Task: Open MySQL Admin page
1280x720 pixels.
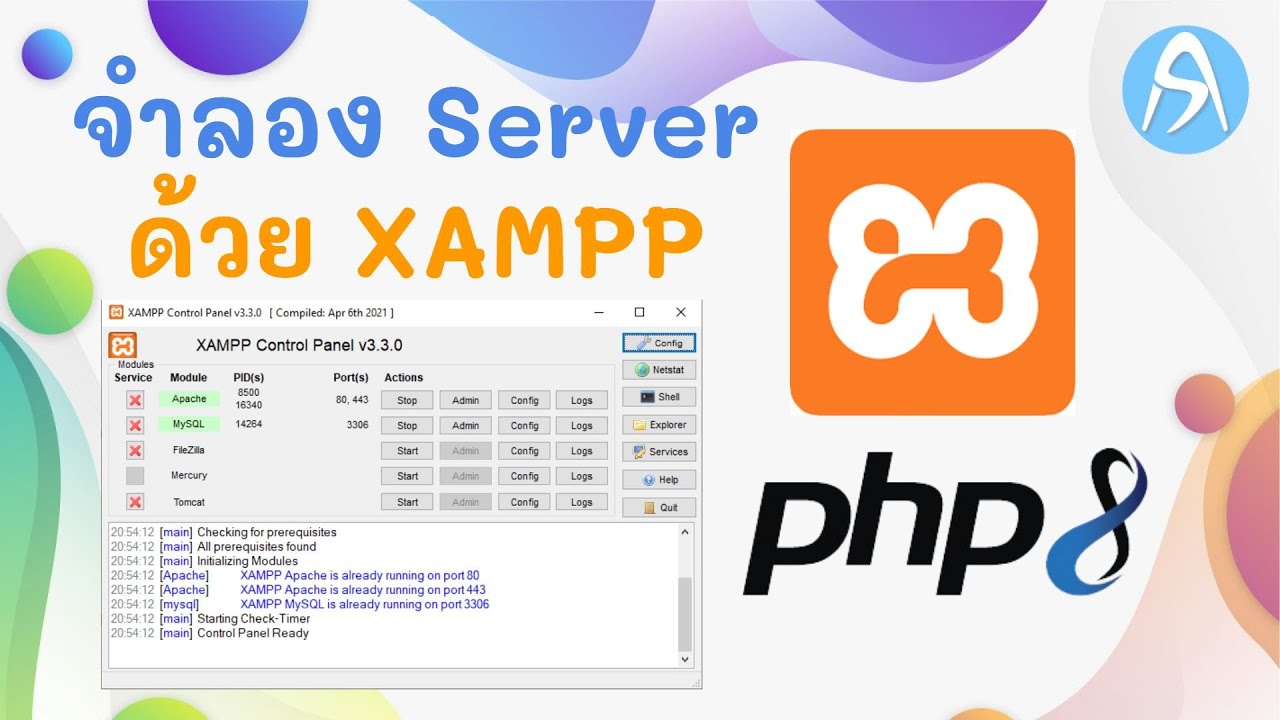Action: tap(466, 425)
